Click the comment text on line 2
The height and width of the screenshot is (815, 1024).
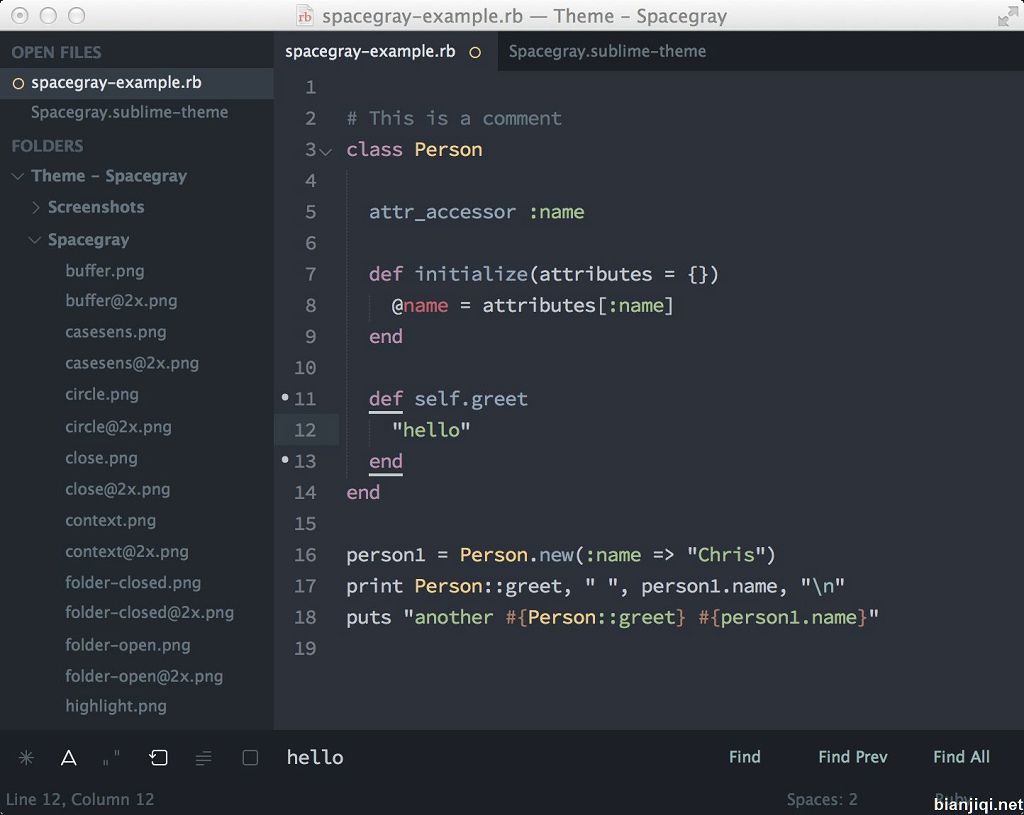[454, 118]
